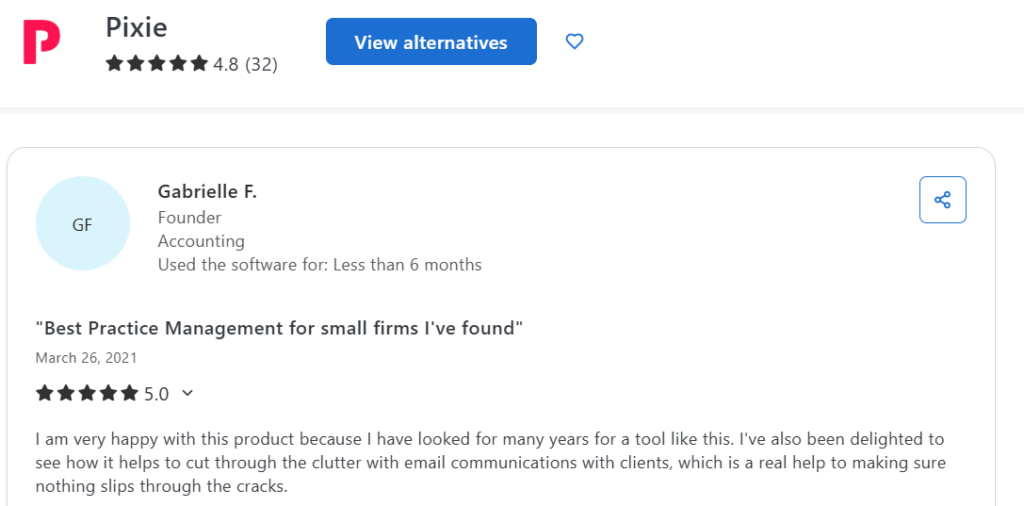Select the GF reviewer avatar
The width and height of the screenshot is (1024, 506).
click(82, 224)
